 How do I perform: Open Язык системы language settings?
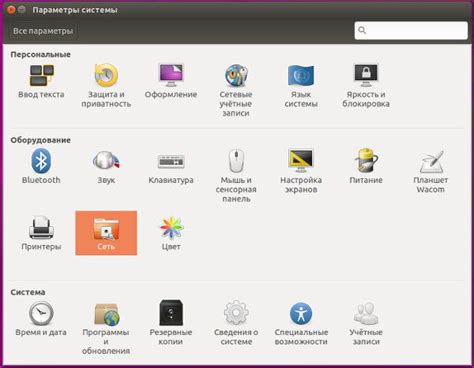coord(301,85)
